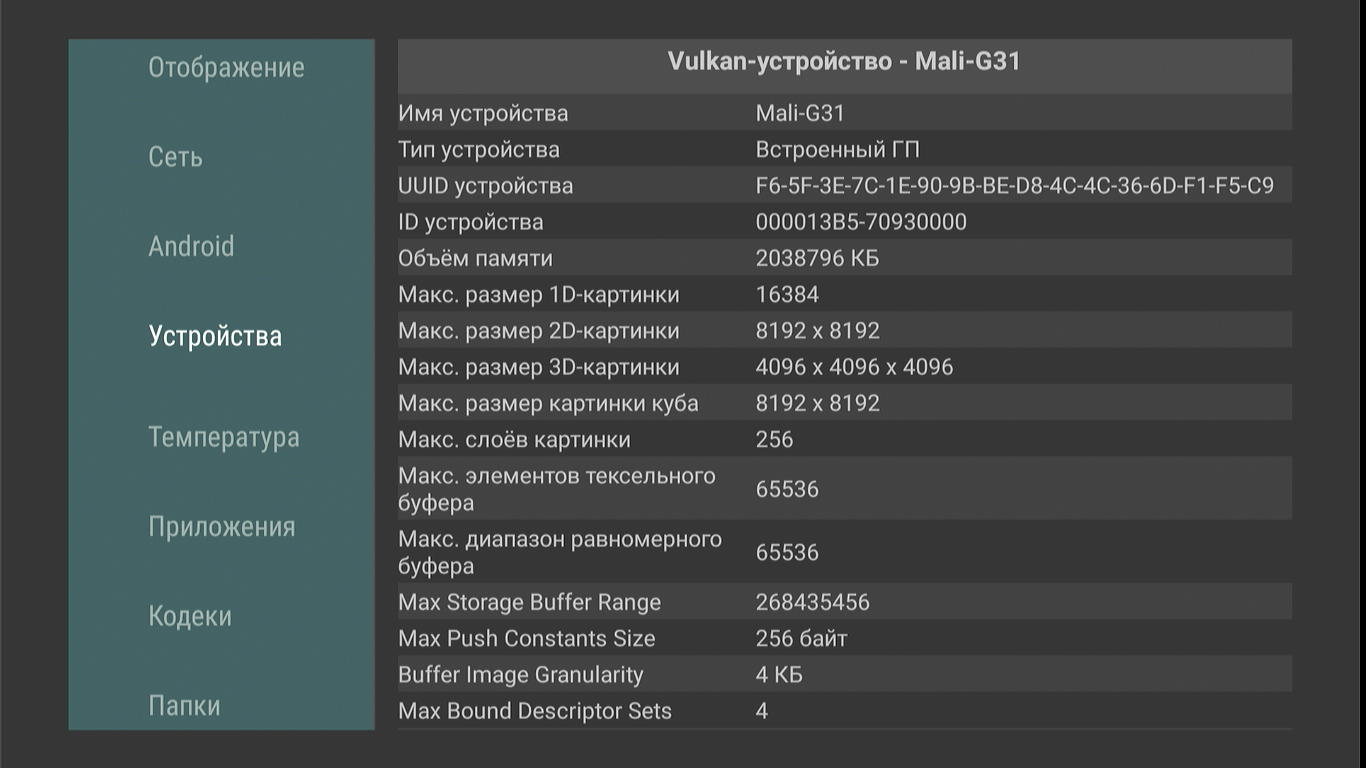
Task: Open the Отображение section
Action: 226,68
